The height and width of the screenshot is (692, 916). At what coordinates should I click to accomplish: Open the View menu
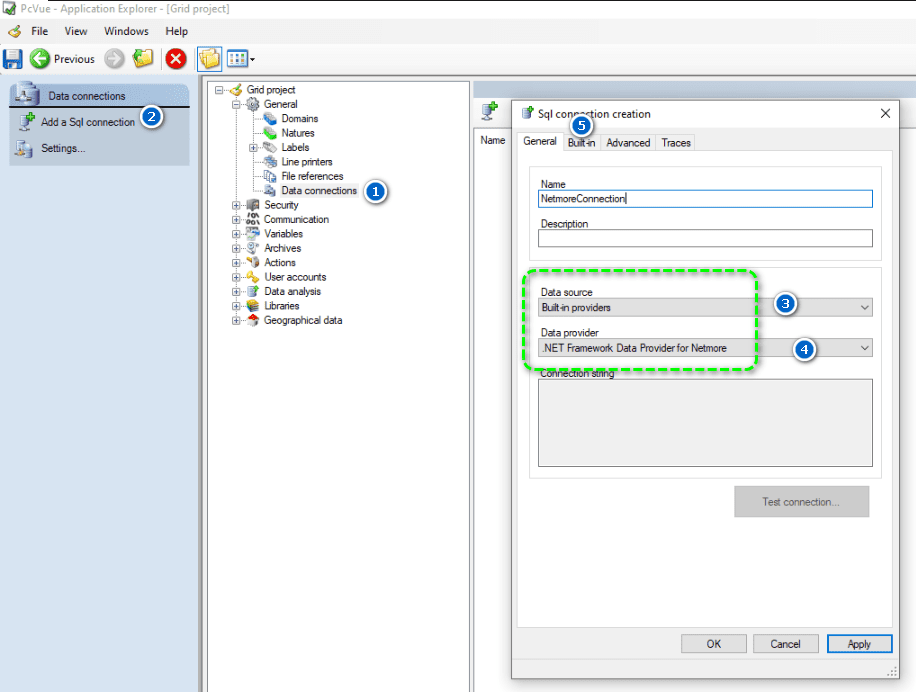(x=76, y=31)
